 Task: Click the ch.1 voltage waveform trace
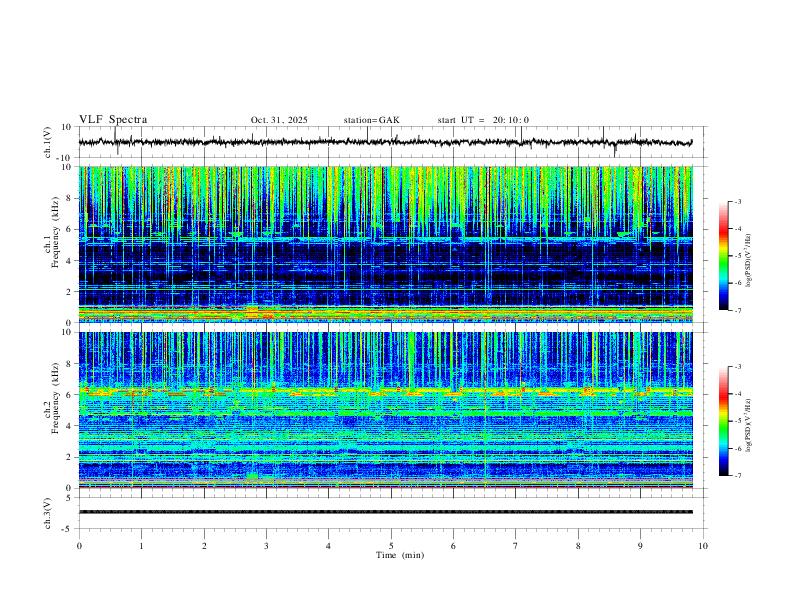[x=385, y=142]
